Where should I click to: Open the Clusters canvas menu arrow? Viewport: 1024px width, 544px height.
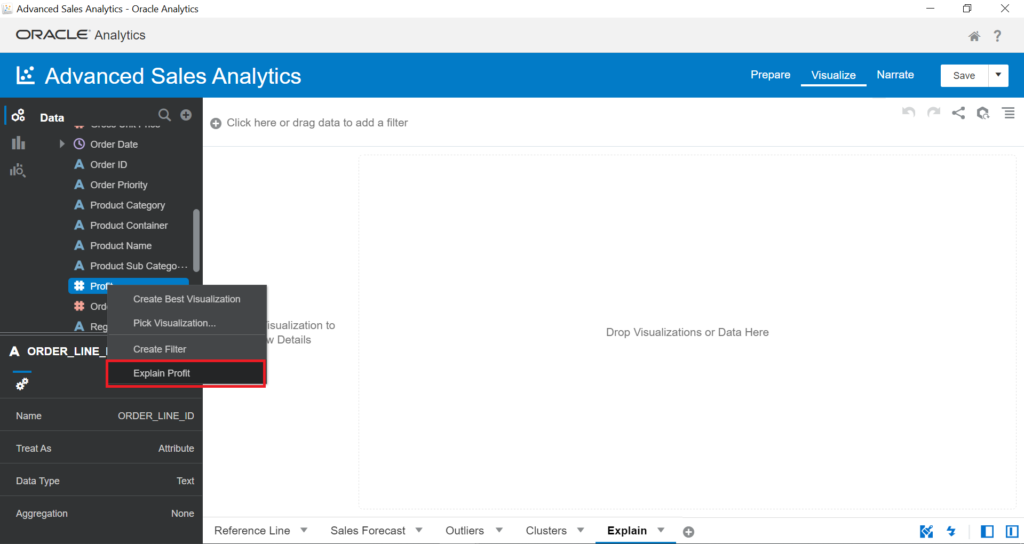(x=581, y=530)
